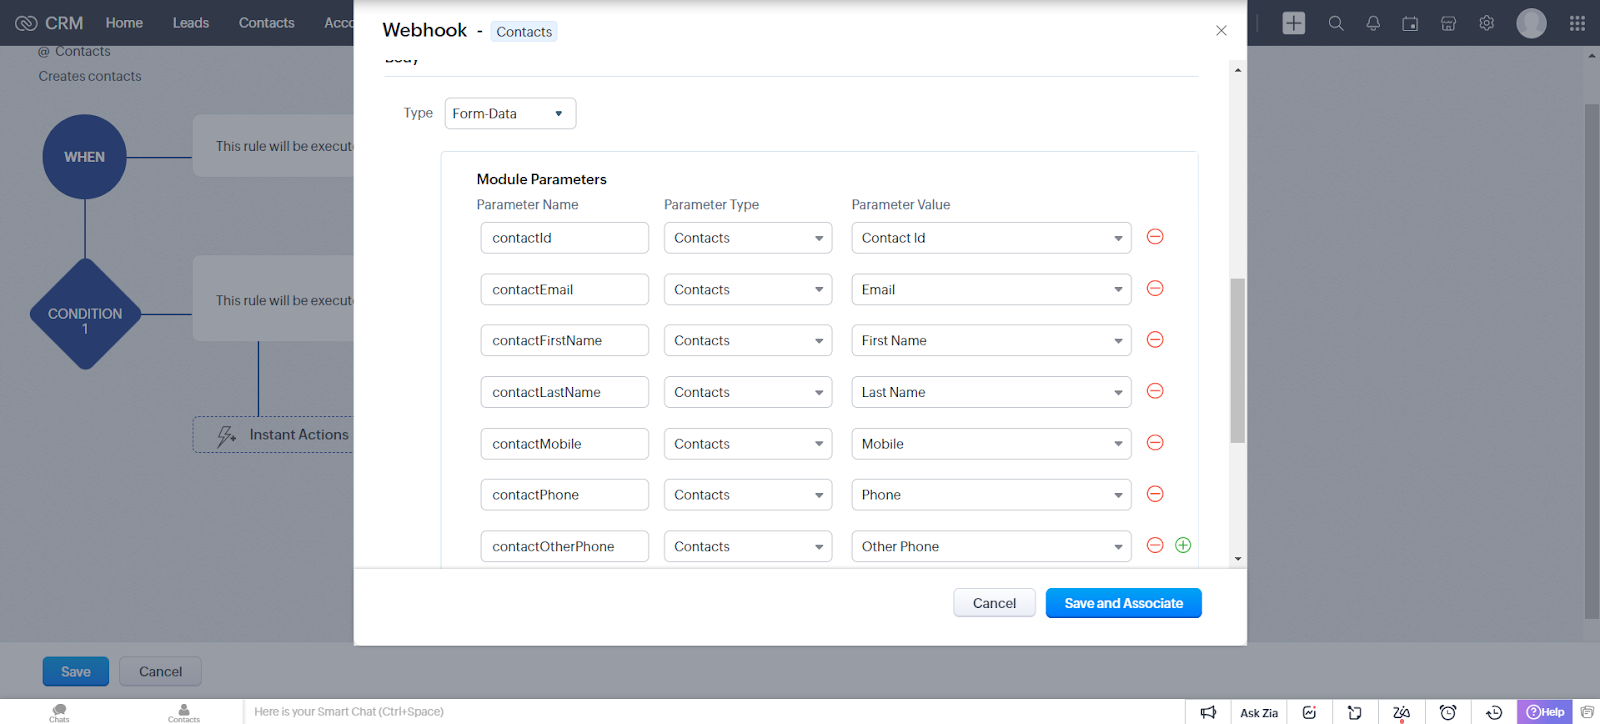Open Chats in the bottom bar
The height and width of the screenshot is (724, 1600).
[60, 712]
